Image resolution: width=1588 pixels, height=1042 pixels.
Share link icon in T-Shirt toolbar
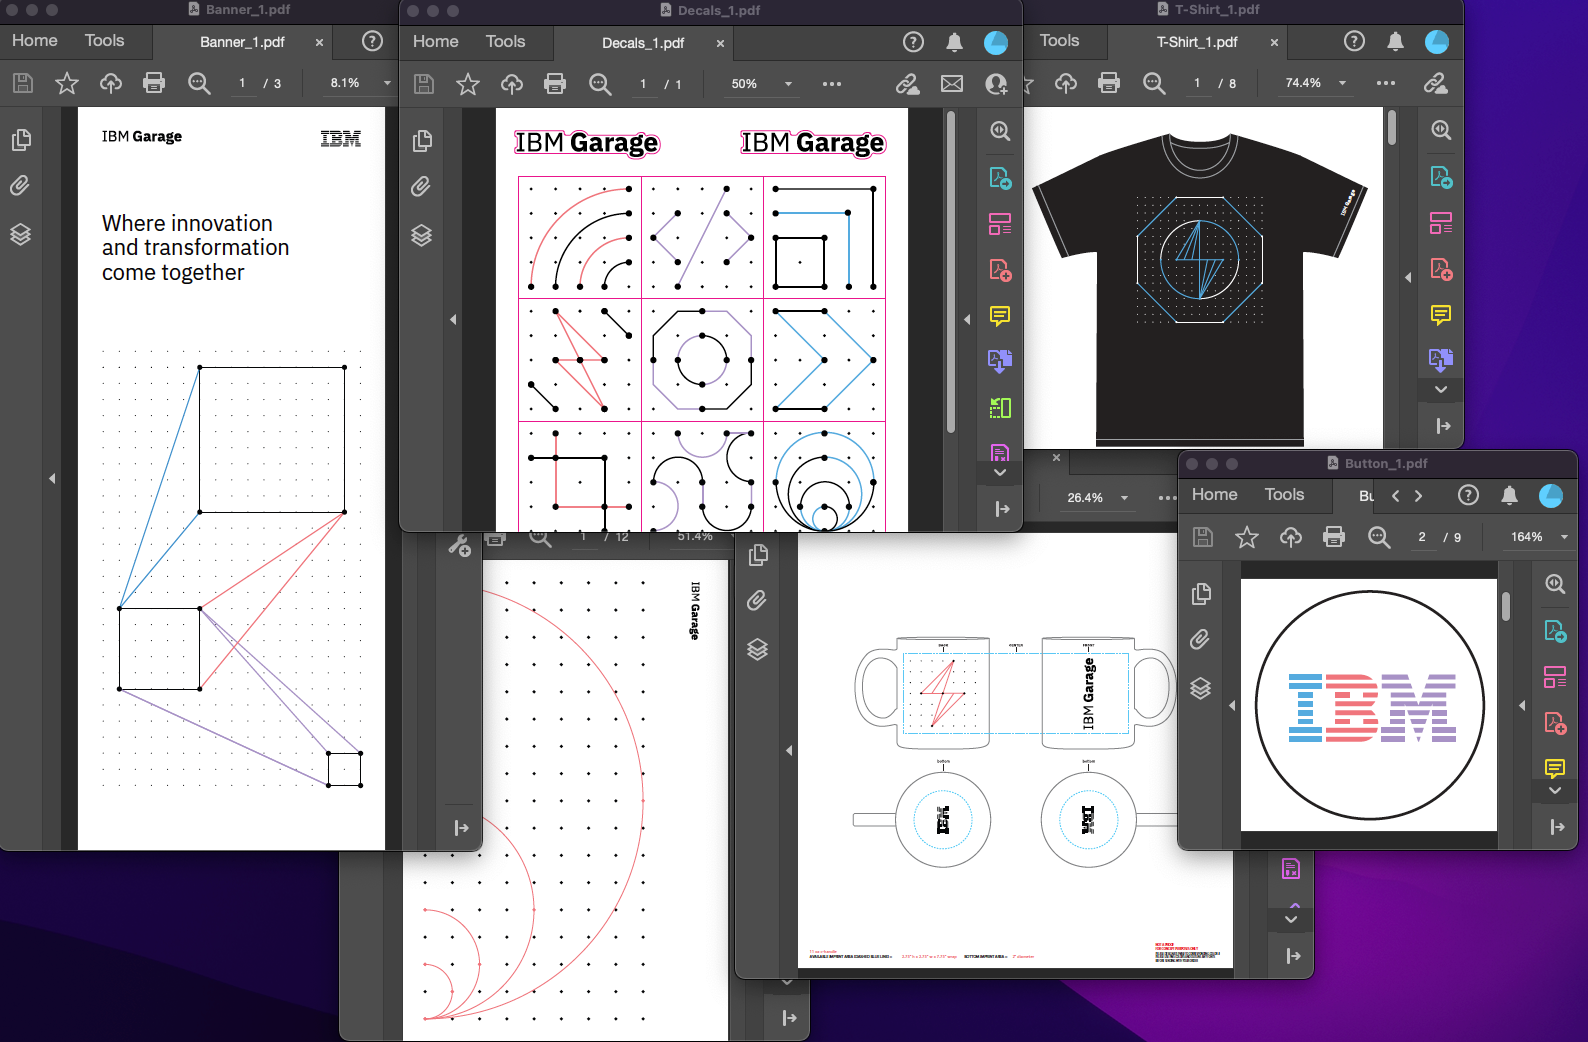pos(1436,83)
